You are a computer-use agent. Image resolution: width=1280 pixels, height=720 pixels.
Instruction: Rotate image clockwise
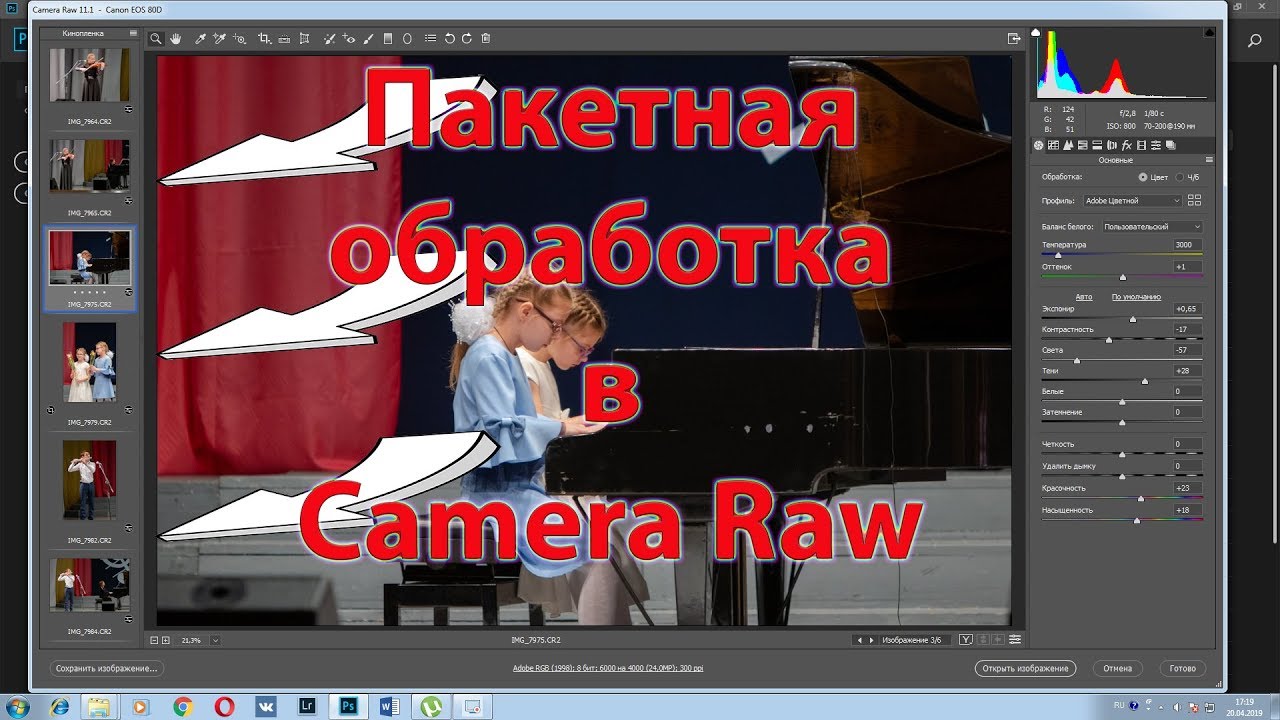pyautogui.click(x=467, y=39)
